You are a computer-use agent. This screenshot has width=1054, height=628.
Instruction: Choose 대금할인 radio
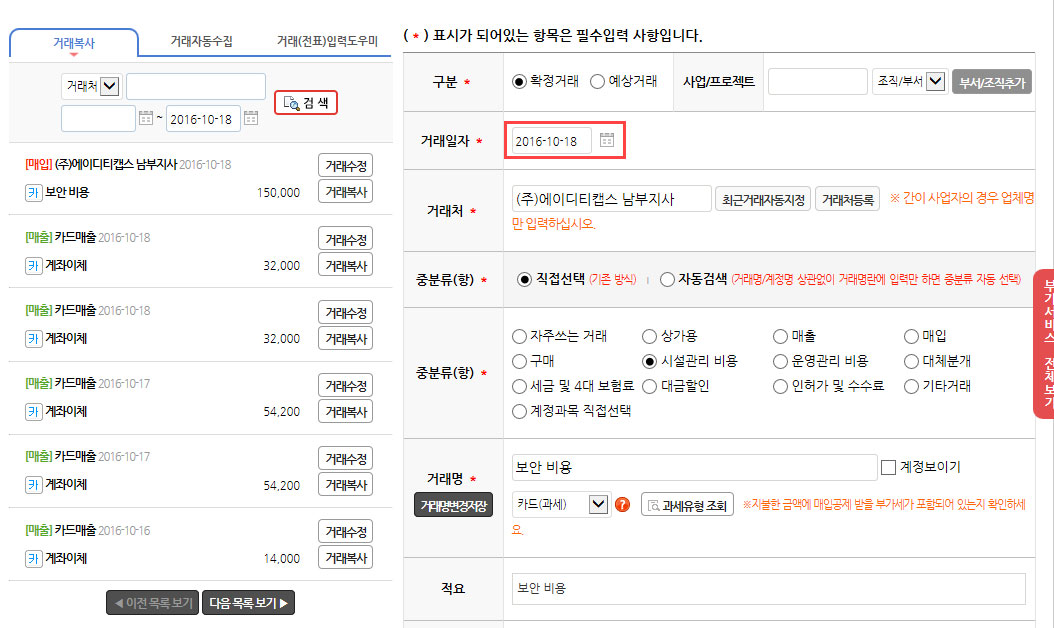[649, 387]
